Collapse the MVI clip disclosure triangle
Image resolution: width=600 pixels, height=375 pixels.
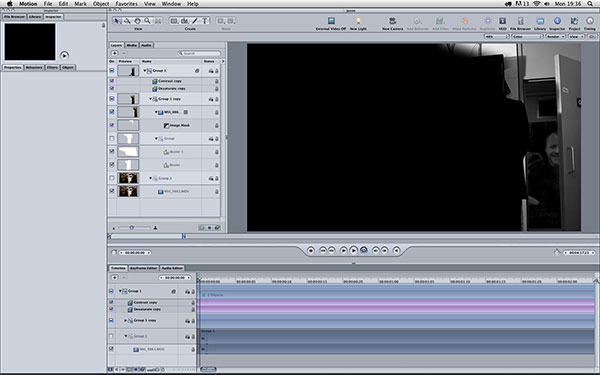pos(156,112)
